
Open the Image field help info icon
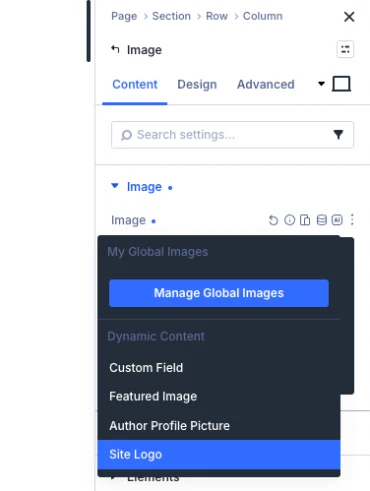coord(289,220)
